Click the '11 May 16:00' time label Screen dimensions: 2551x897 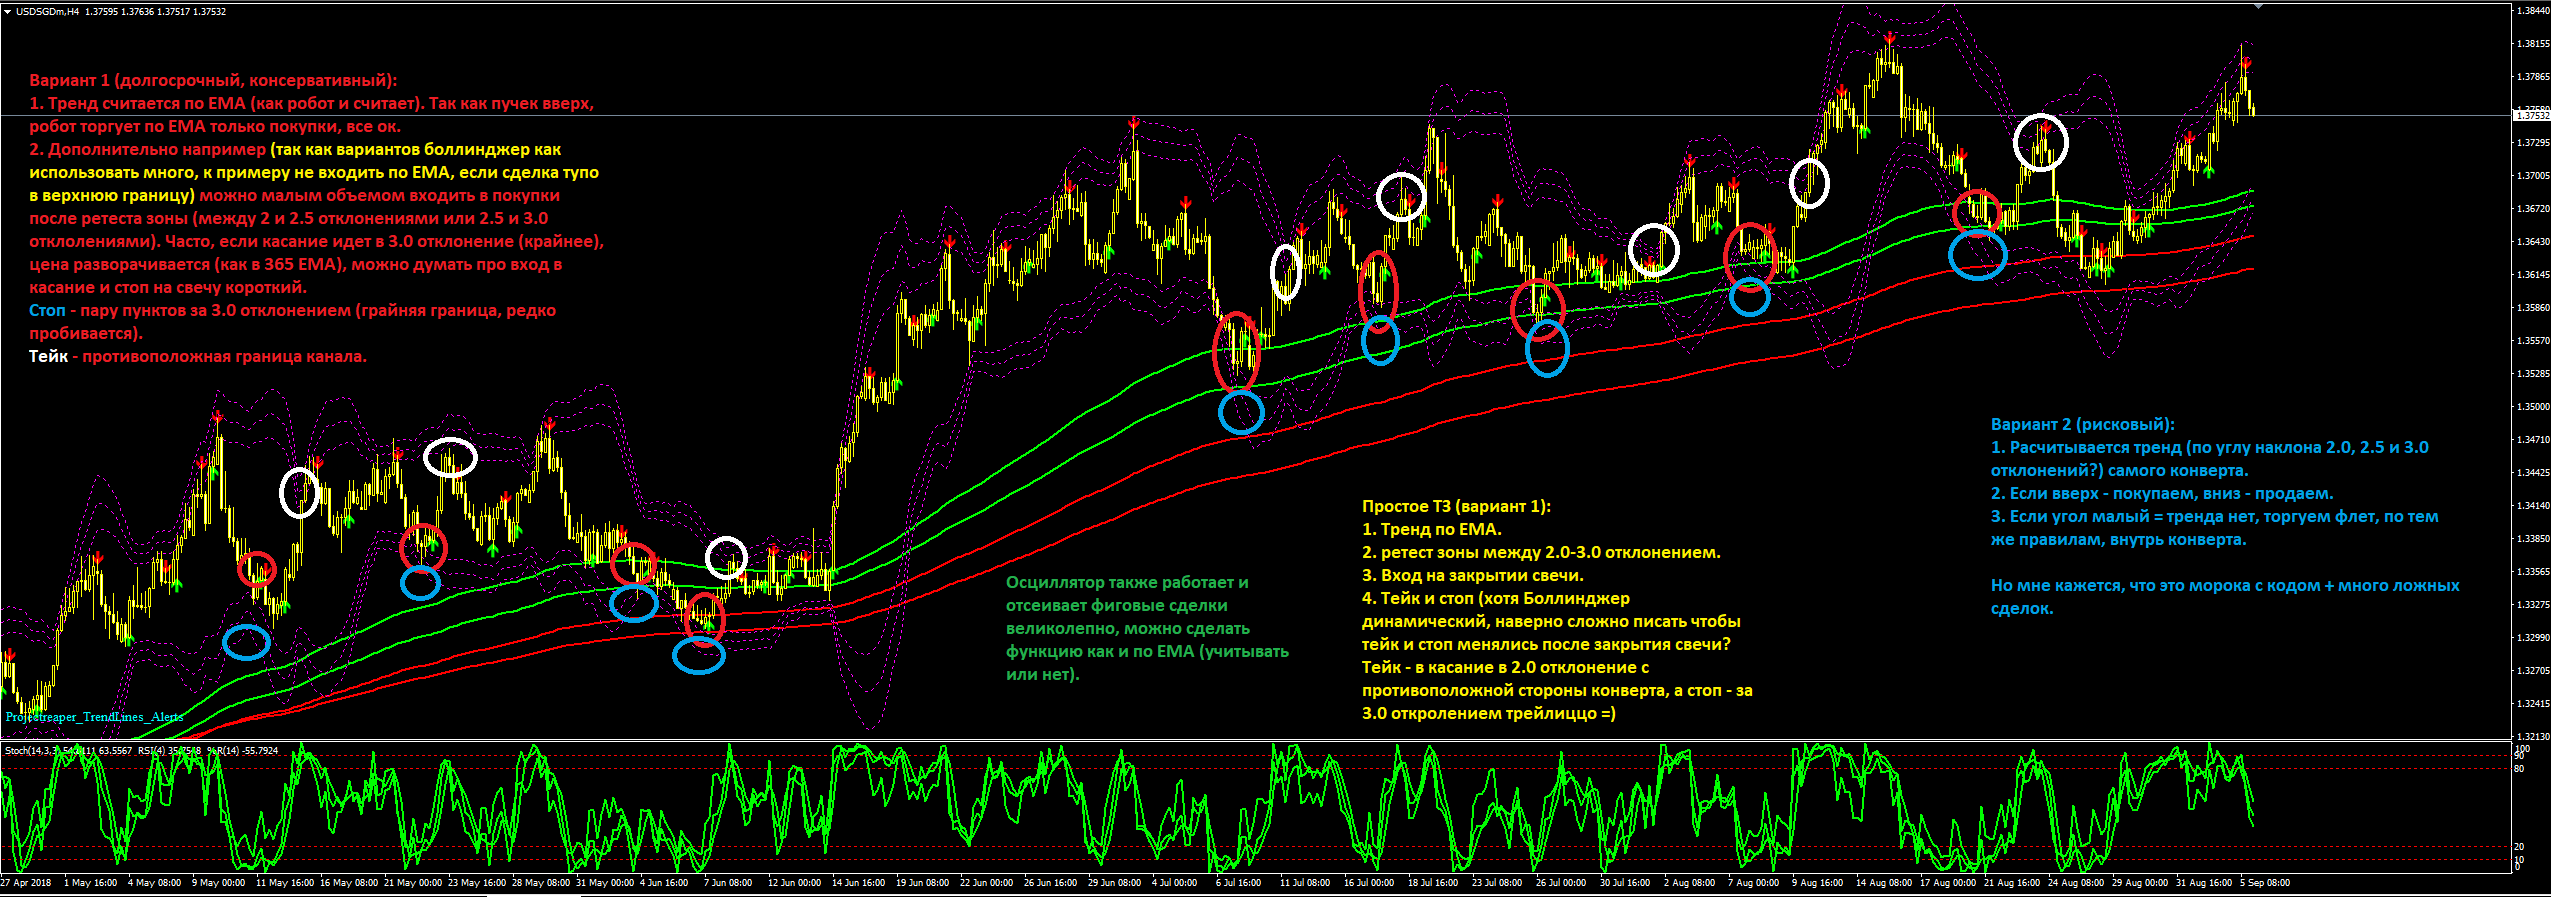point(284,883)
